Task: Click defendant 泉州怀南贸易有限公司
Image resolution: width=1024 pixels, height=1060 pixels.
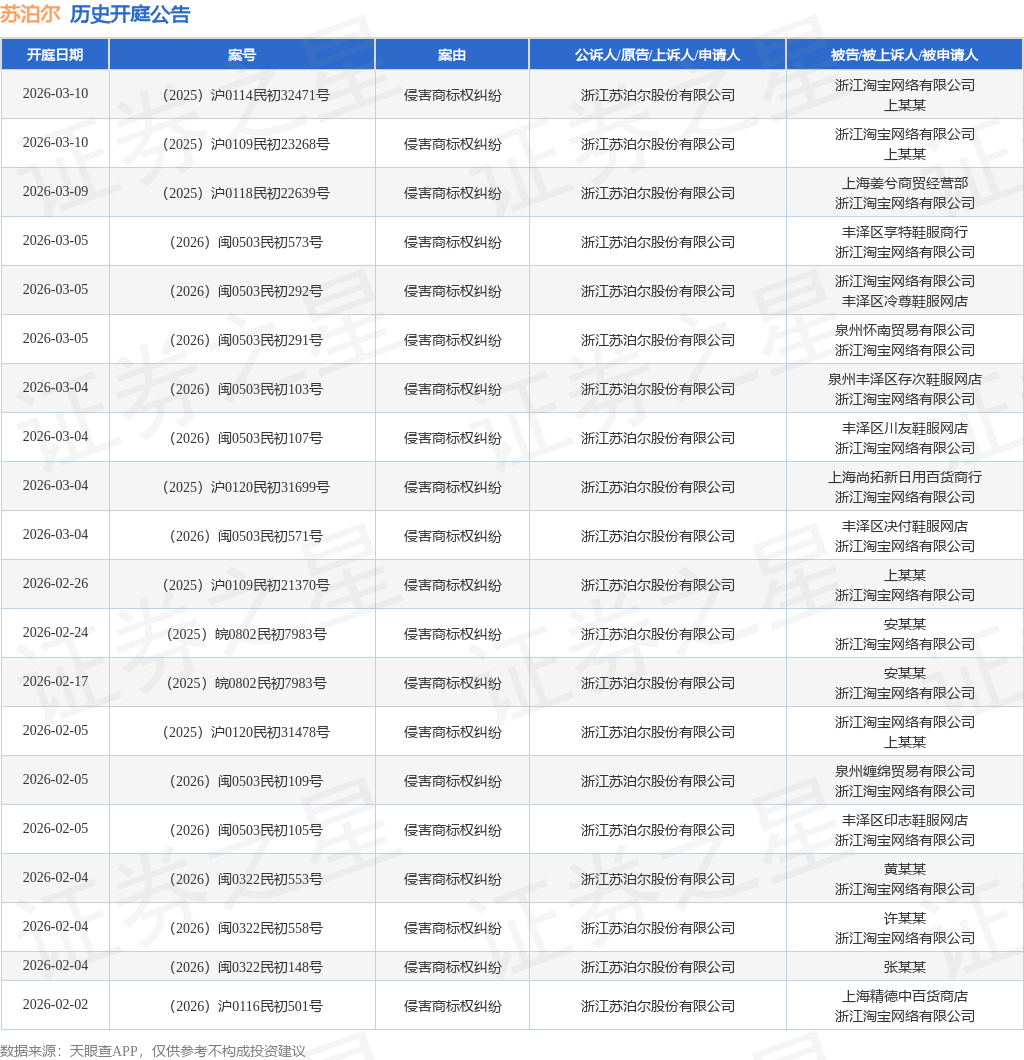Action: (x=904, y=331)
